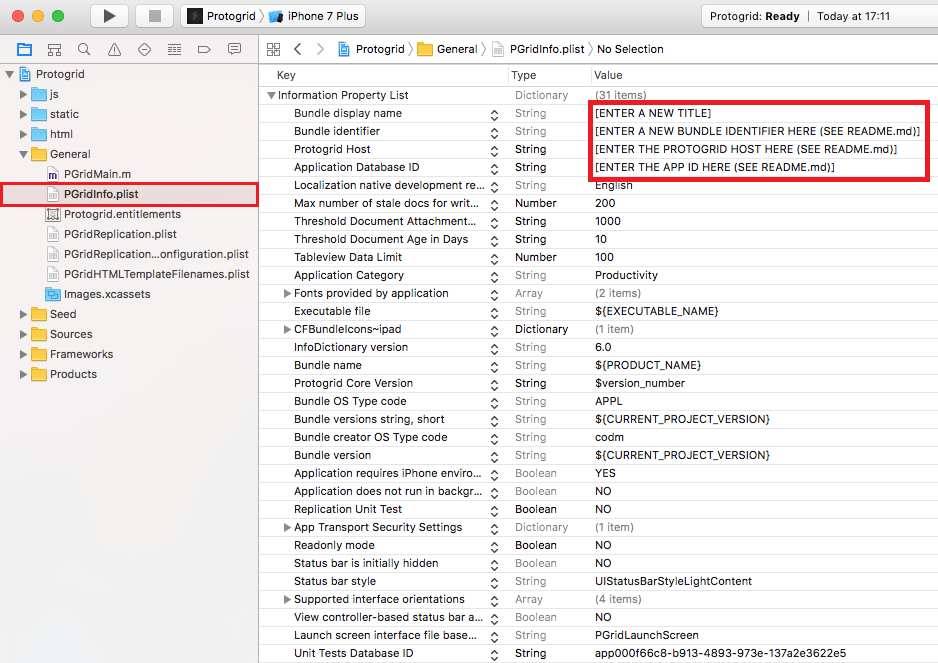Open the Project navigator folder icon
This screenshot has height=663, width=938.
tap(25, 50)
